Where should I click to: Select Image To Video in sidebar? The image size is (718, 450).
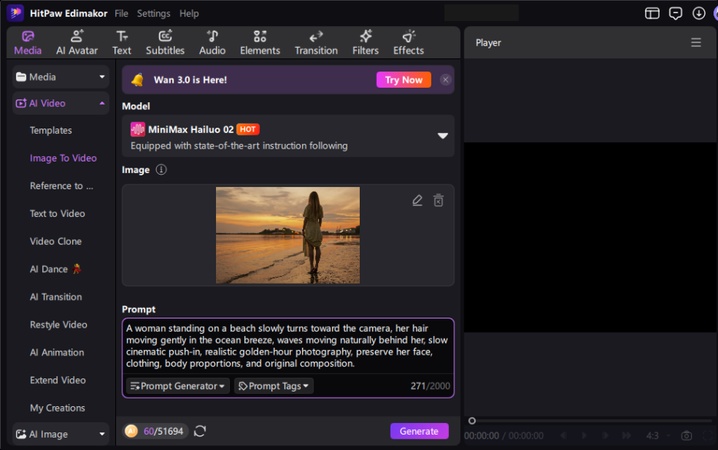coord(63,158)
